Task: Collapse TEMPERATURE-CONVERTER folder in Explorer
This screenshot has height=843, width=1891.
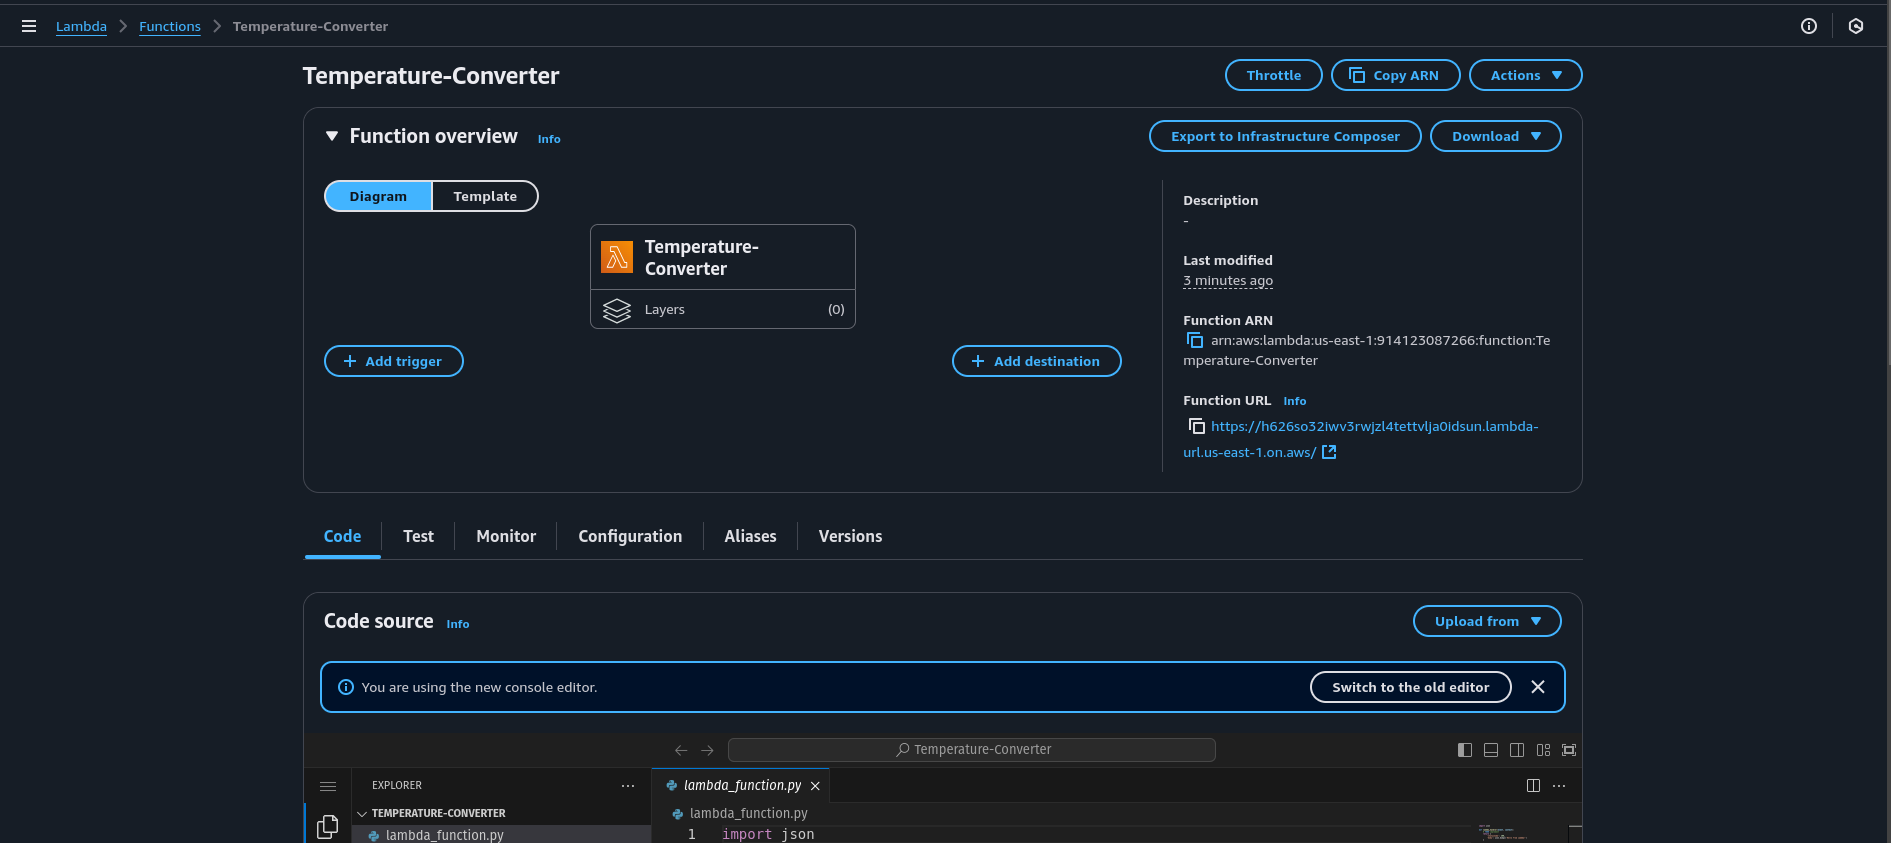Action: click(x=362, y=814)
